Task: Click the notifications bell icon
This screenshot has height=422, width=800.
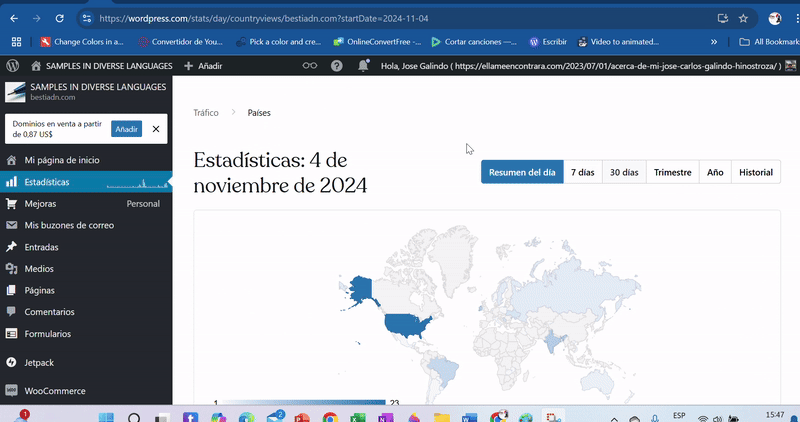Action: point(362,65)
